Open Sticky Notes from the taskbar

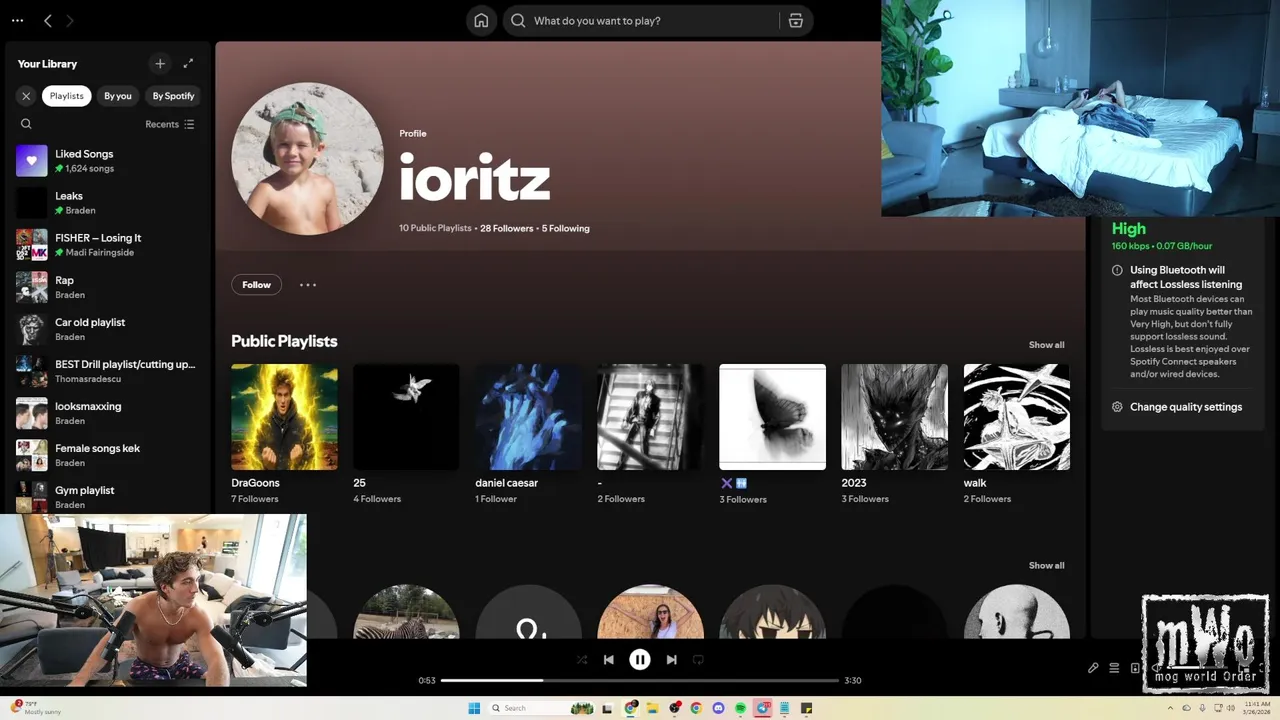[806, 708]
